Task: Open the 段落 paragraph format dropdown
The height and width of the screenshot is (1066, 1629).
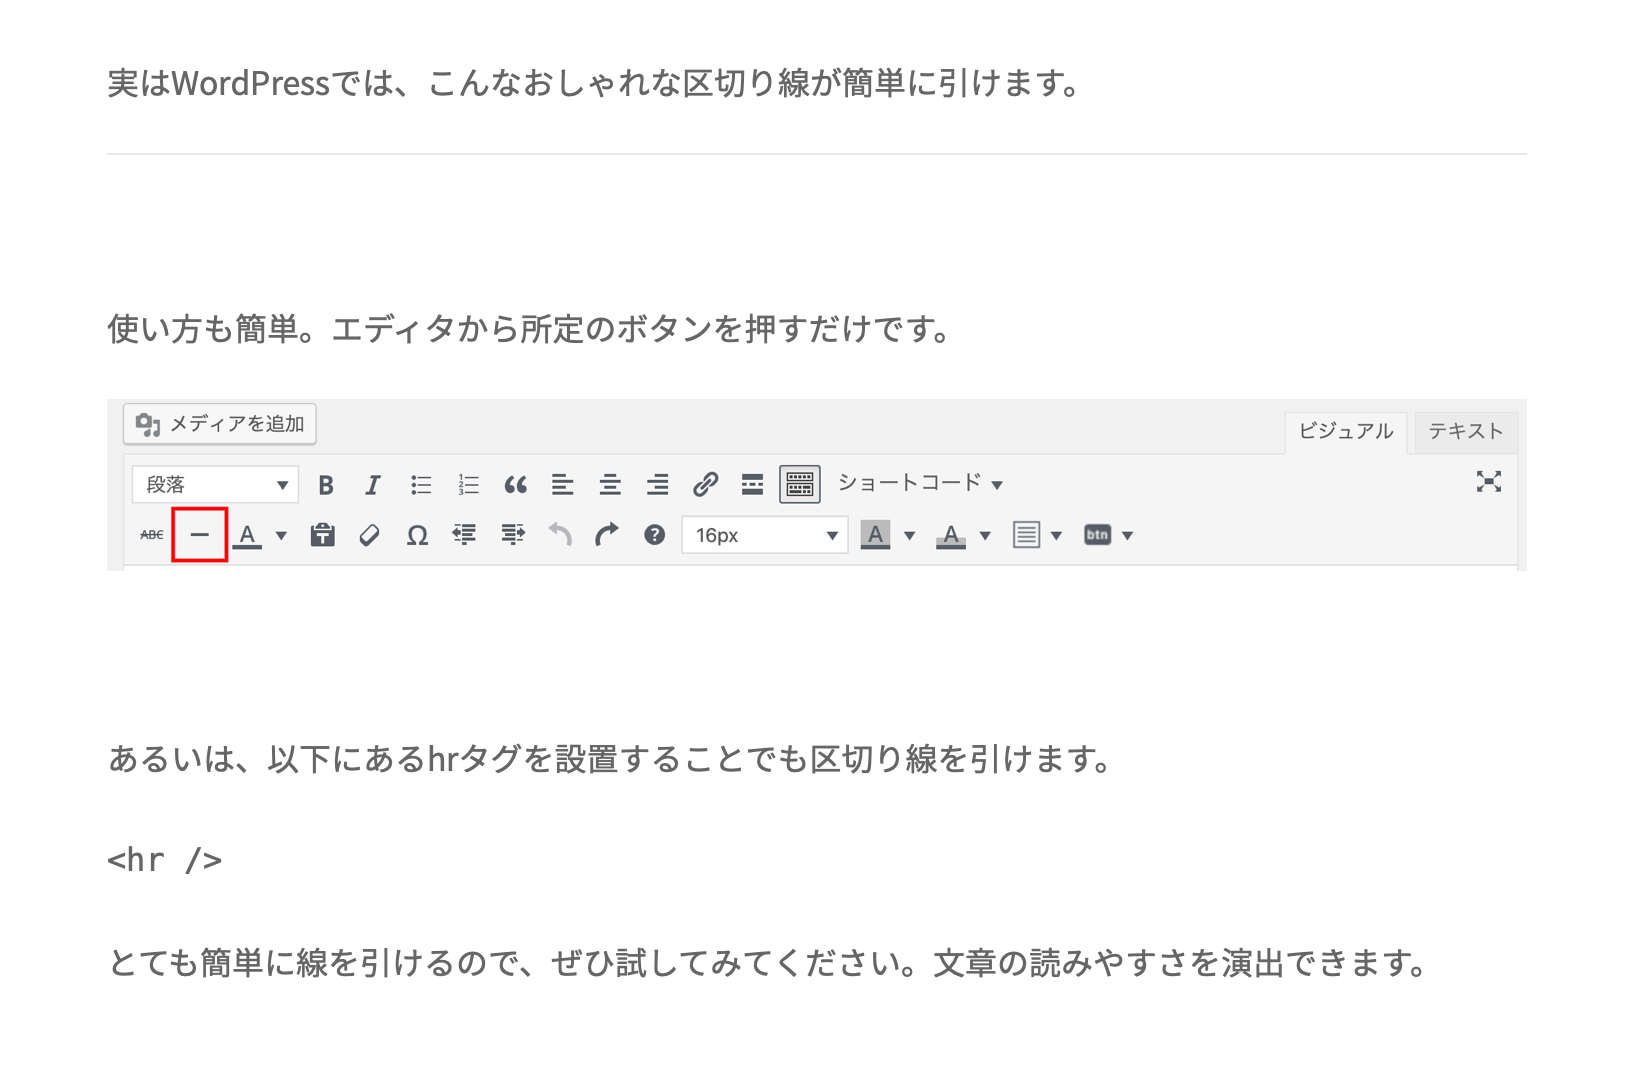Action: coord(215,485)
